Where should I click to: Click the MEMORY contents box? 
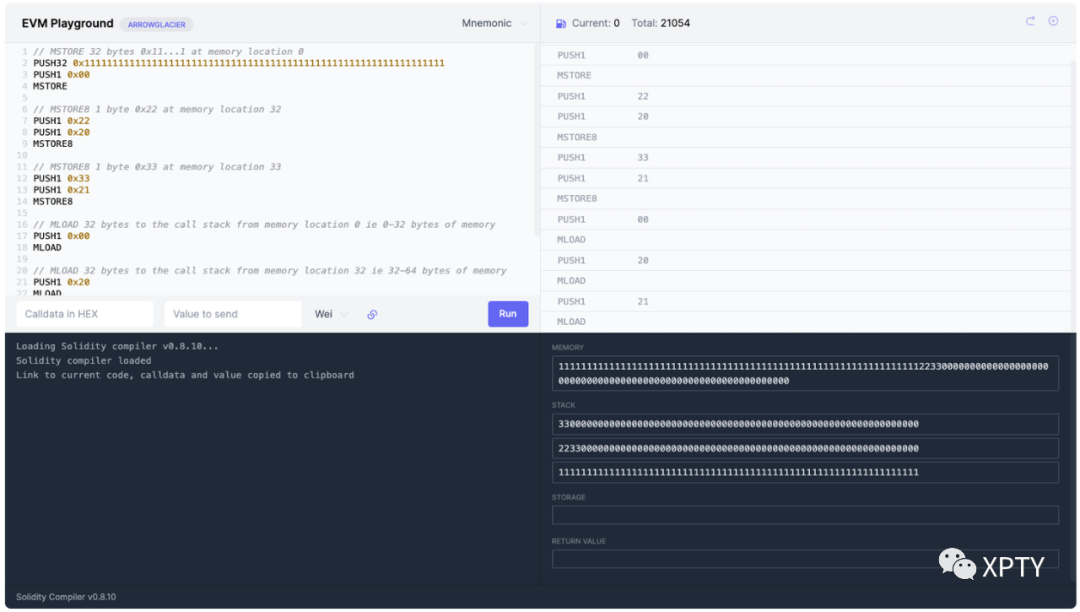(x=804, y=373)
